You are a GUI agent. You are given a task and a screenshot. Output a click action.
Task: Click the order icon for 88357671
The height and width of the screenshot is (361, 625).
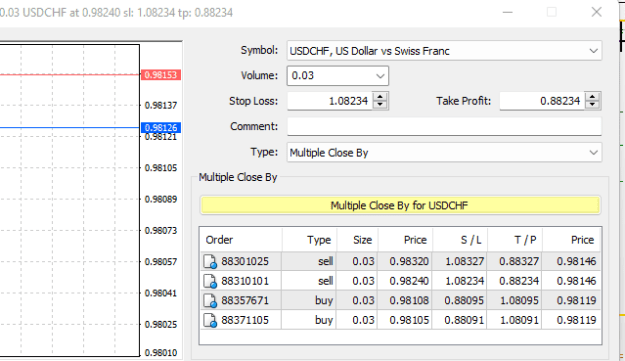click(210, 301)
